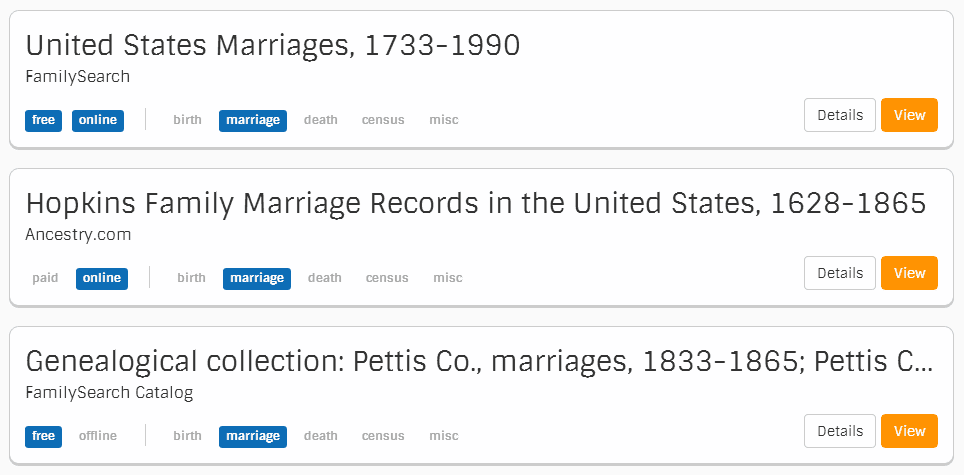
Task: Click the paid tag on Hopkins Family record
Action: (45, 278)
